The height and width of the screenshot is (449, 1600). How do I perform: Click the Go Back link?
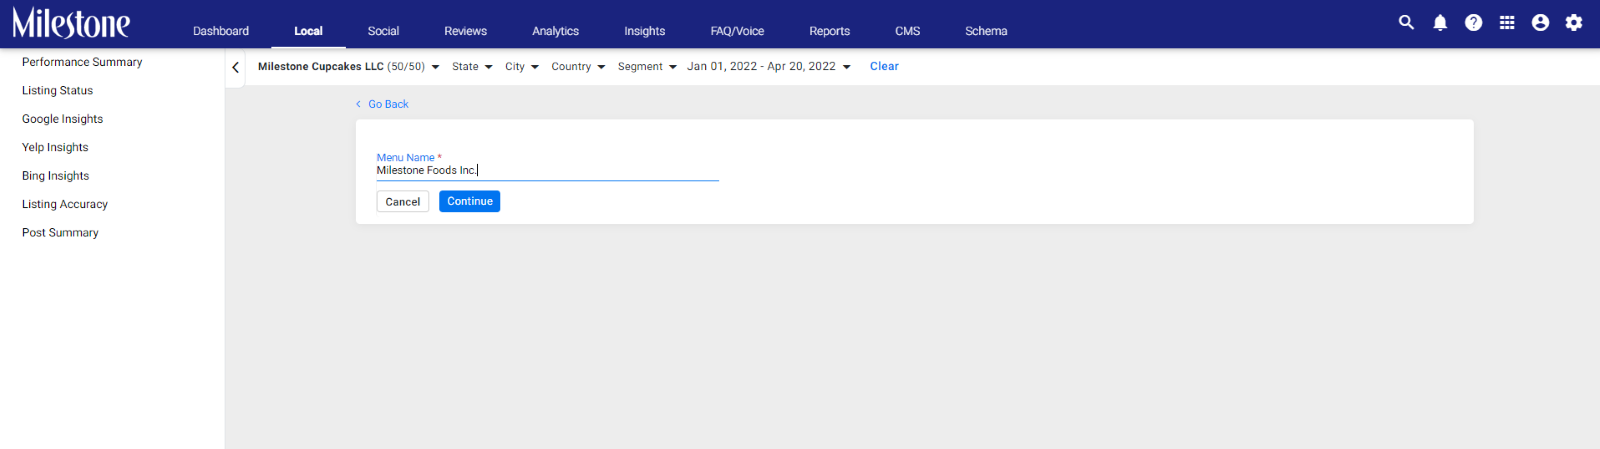[382, 104]
